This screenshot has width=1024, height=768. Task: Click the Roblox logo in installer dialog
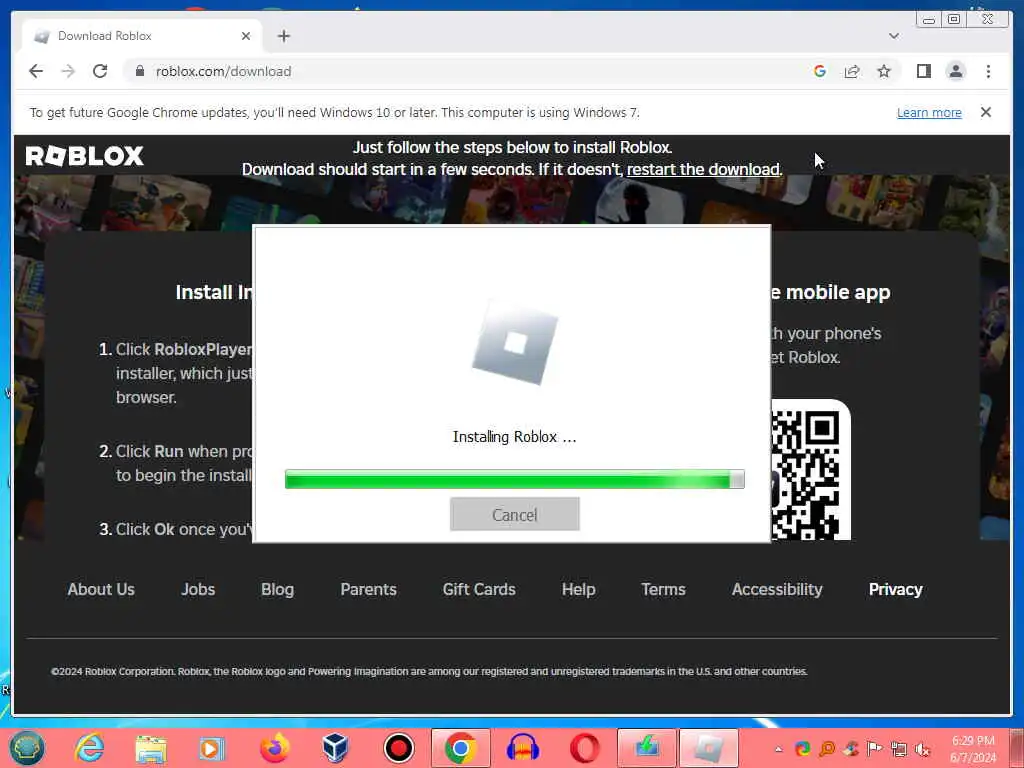click(515, 343)
